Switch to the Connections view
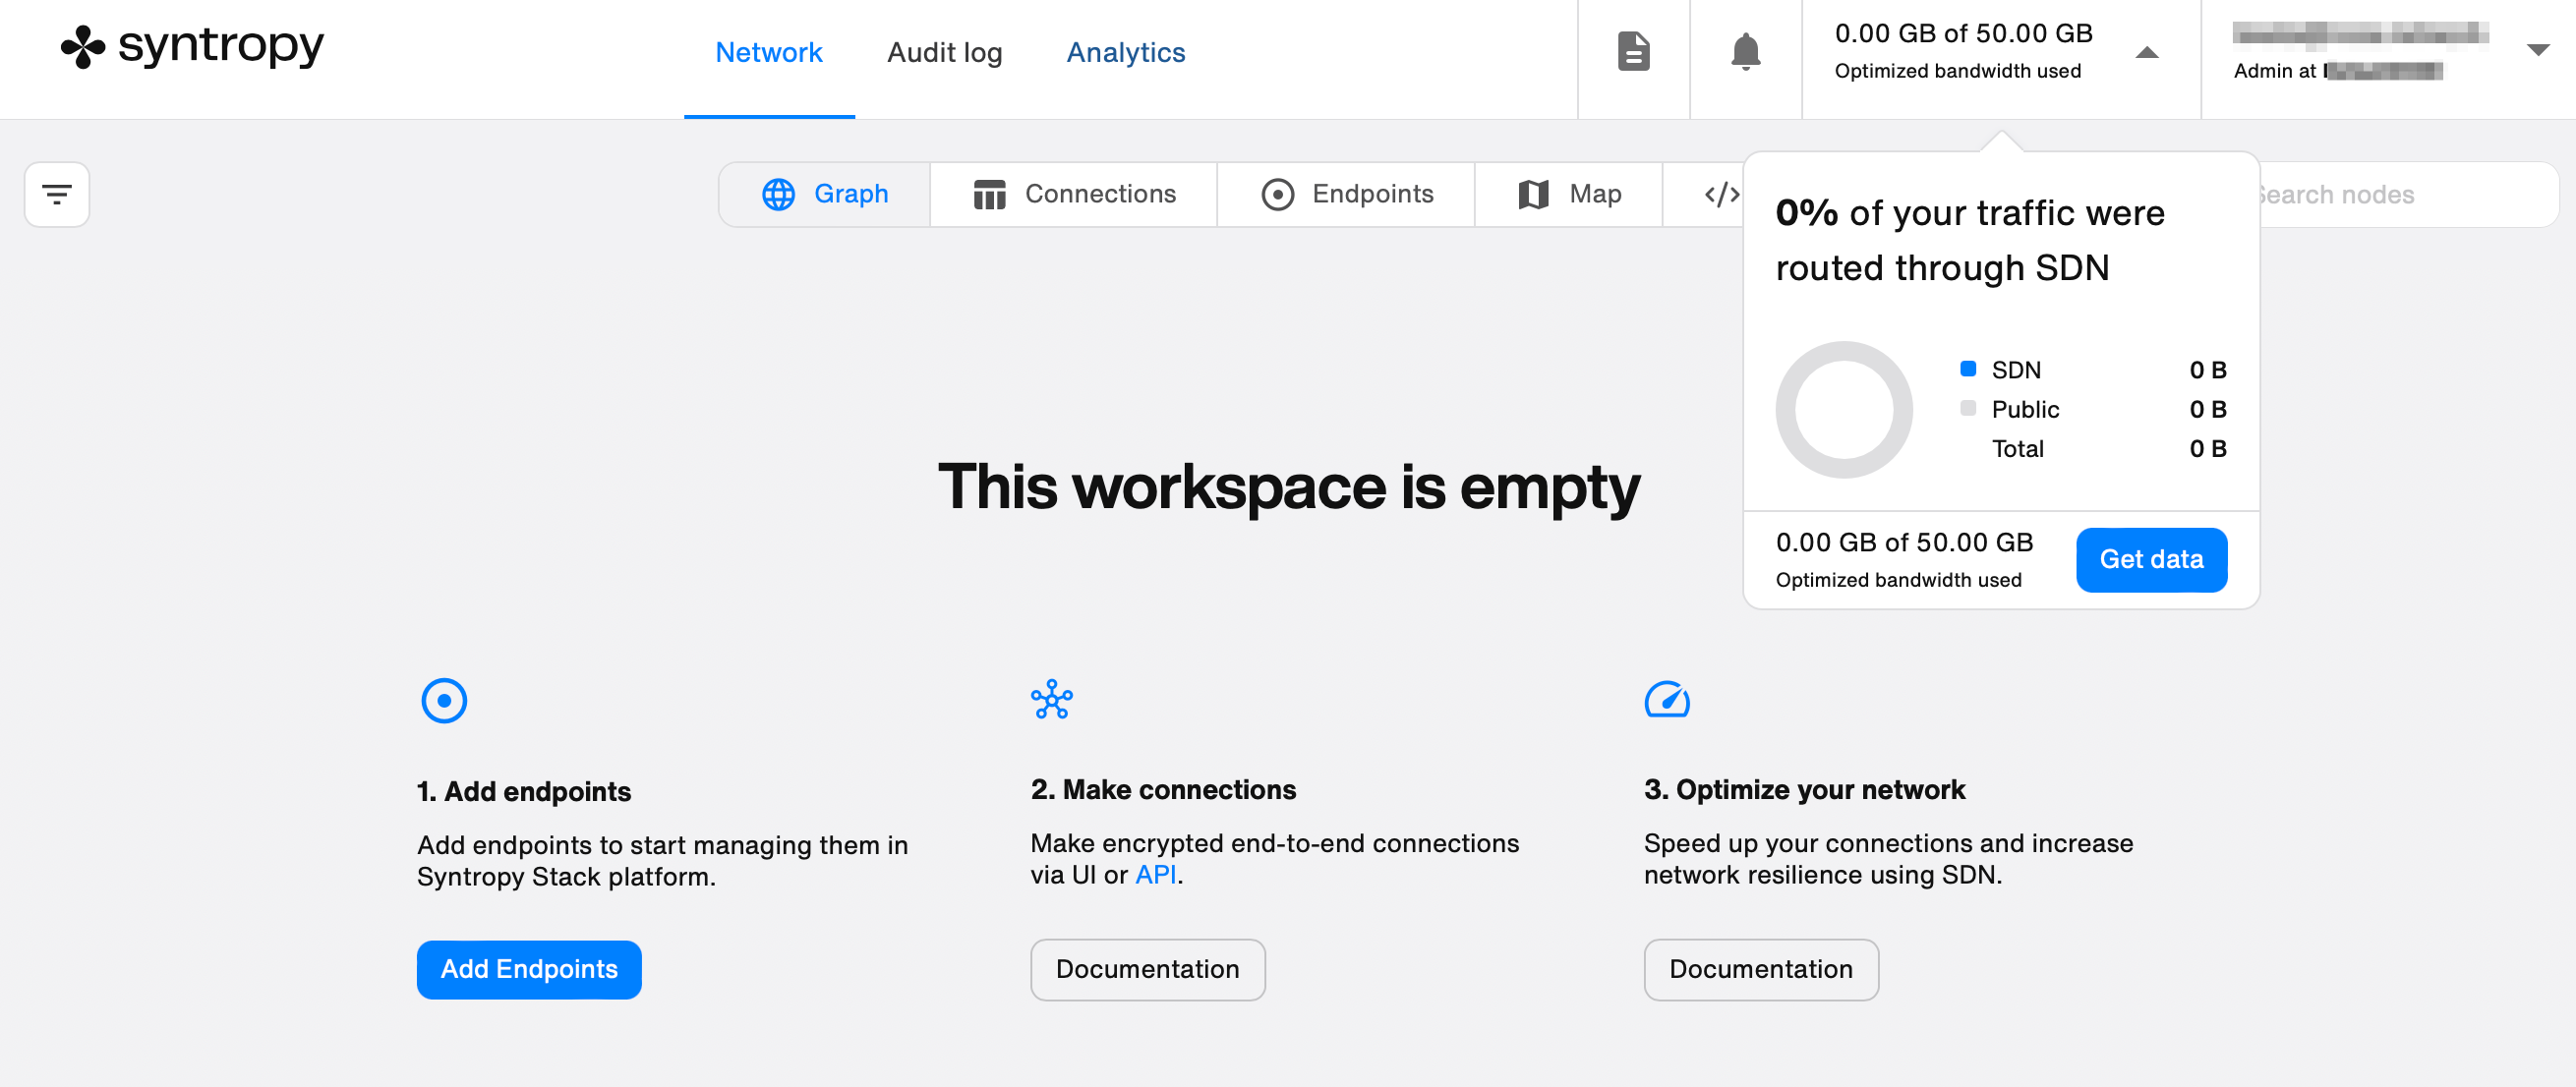The height and width of the screenshot is (1087, 2576). (1074, 194)
